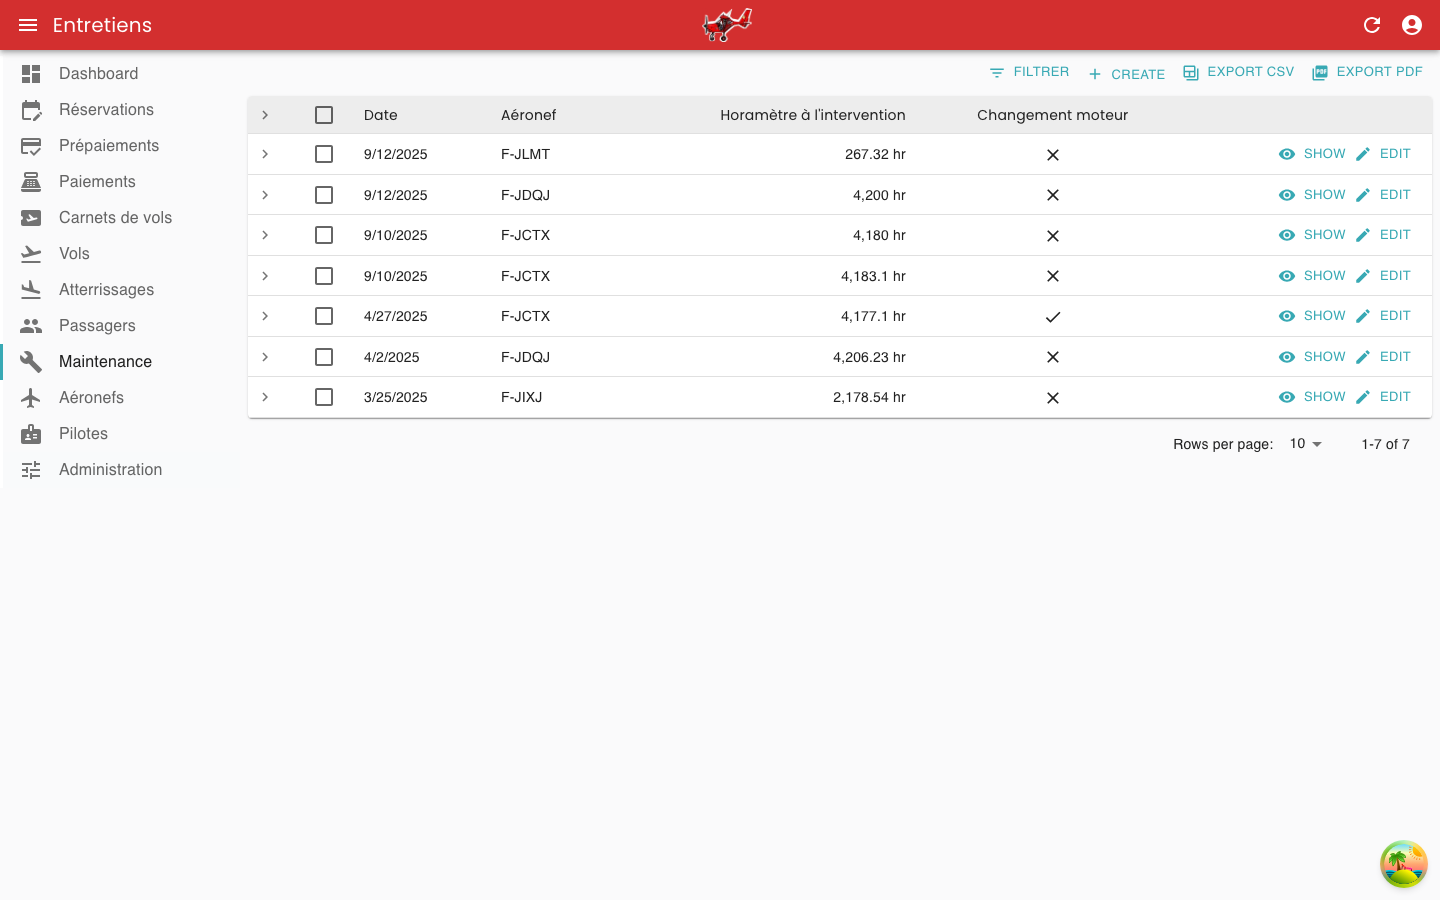The image size is (1440, 900).
Task: Click the CREATE button
Action: [x=1127, y=74]
